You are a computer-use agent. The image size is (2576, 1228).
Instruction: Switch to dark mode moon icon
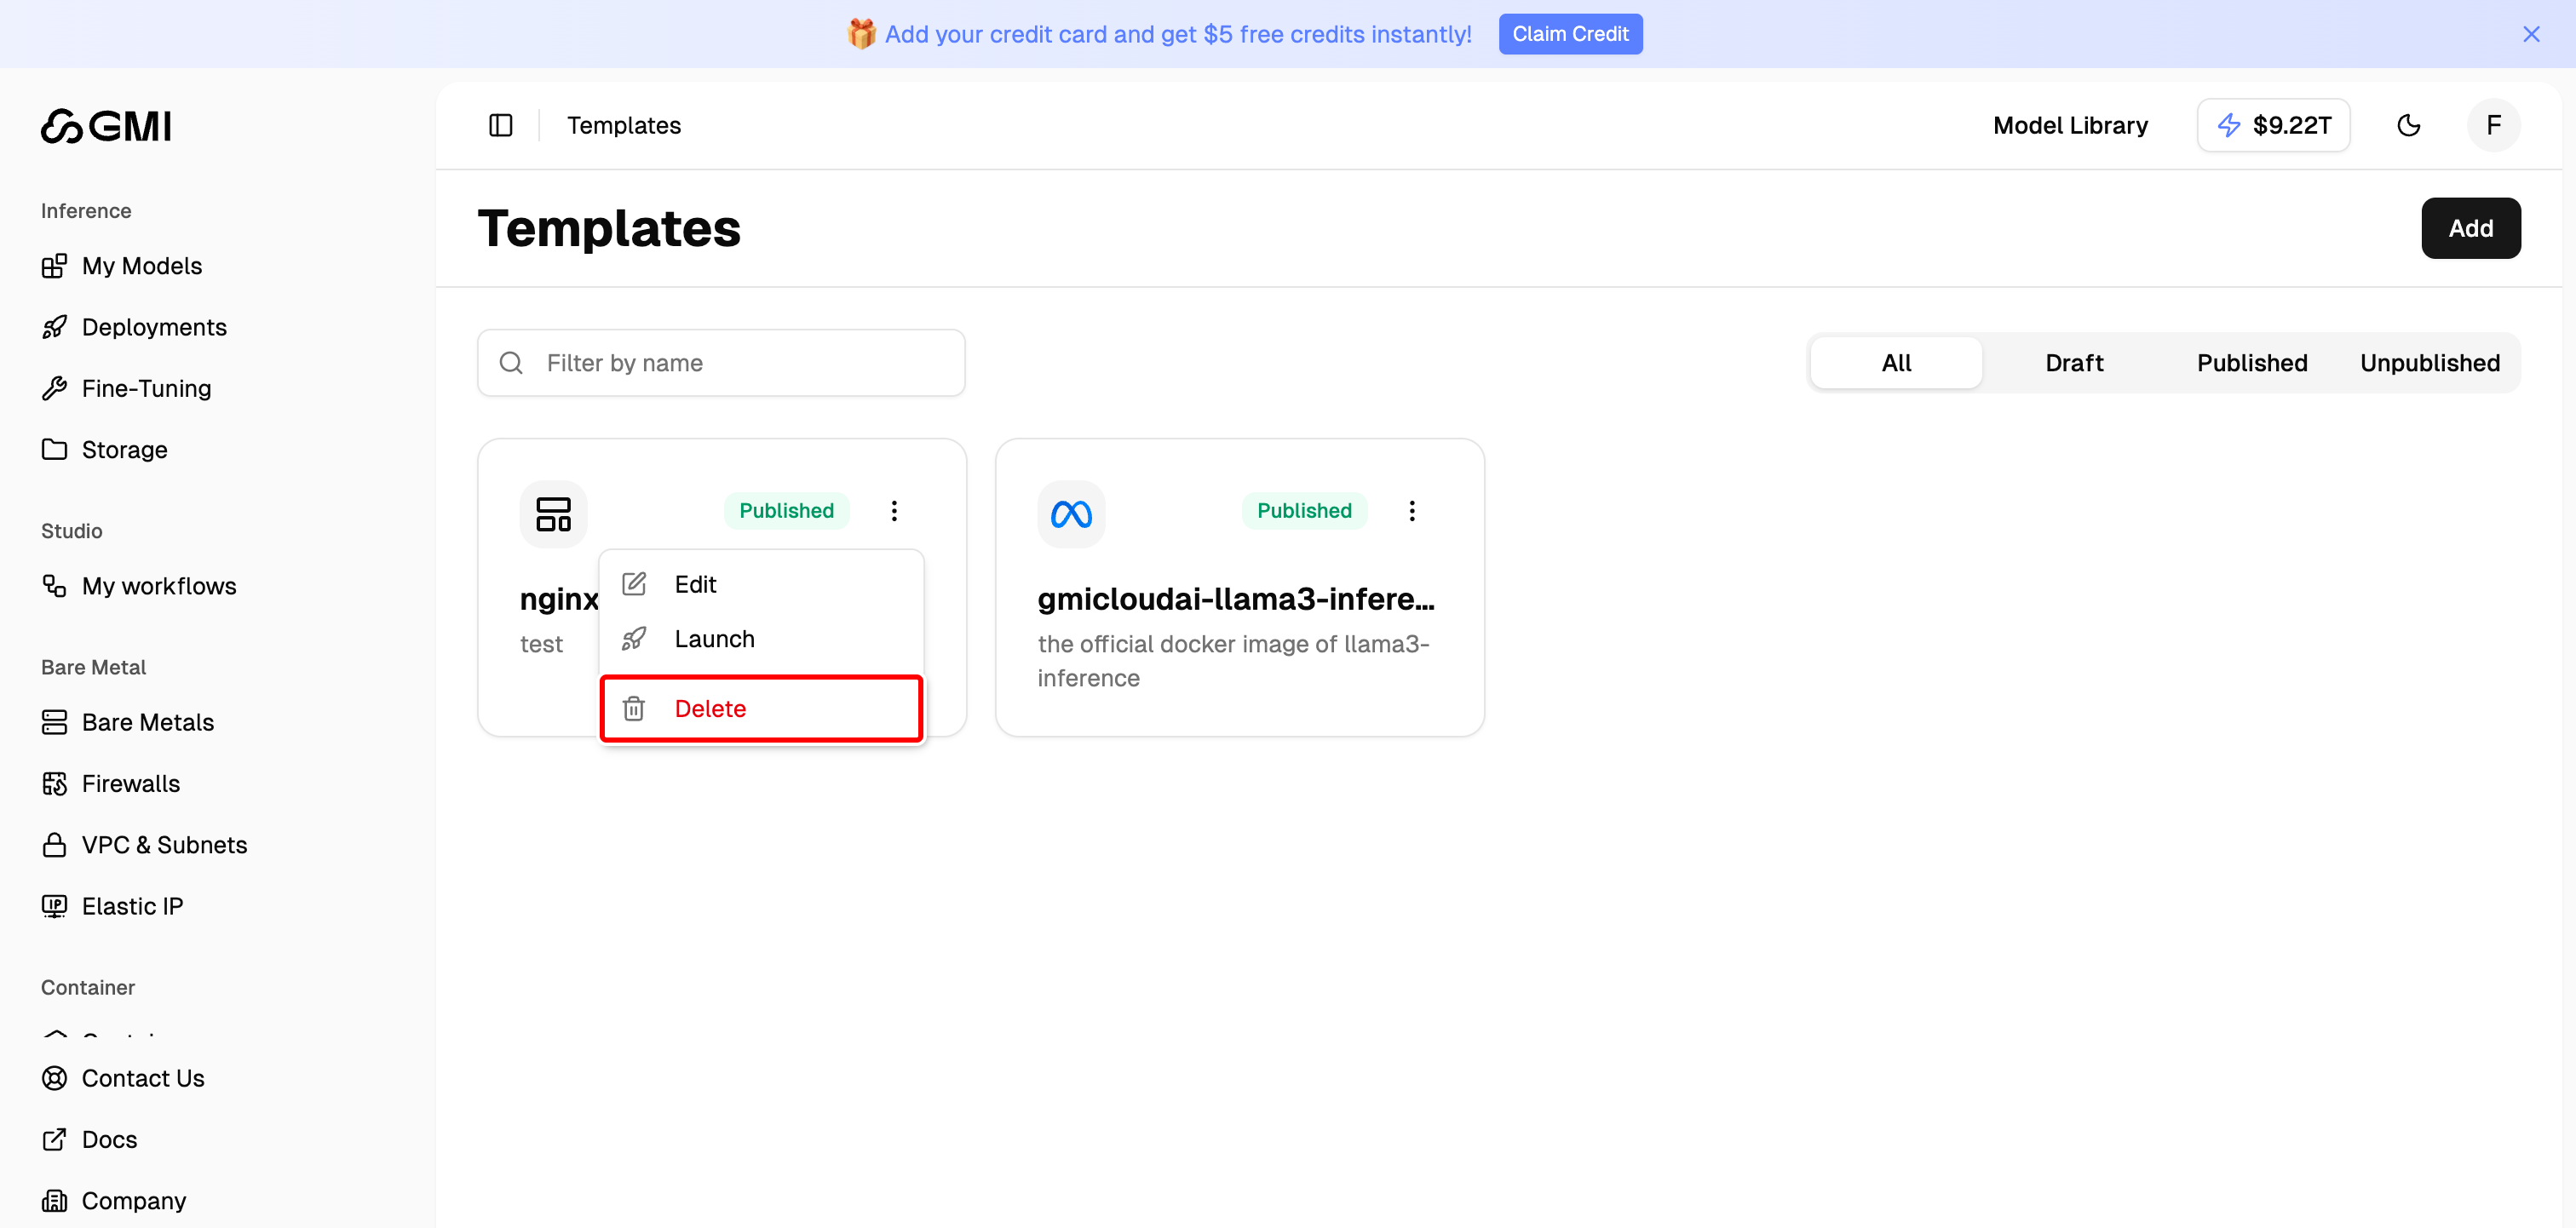(2408, 125)
